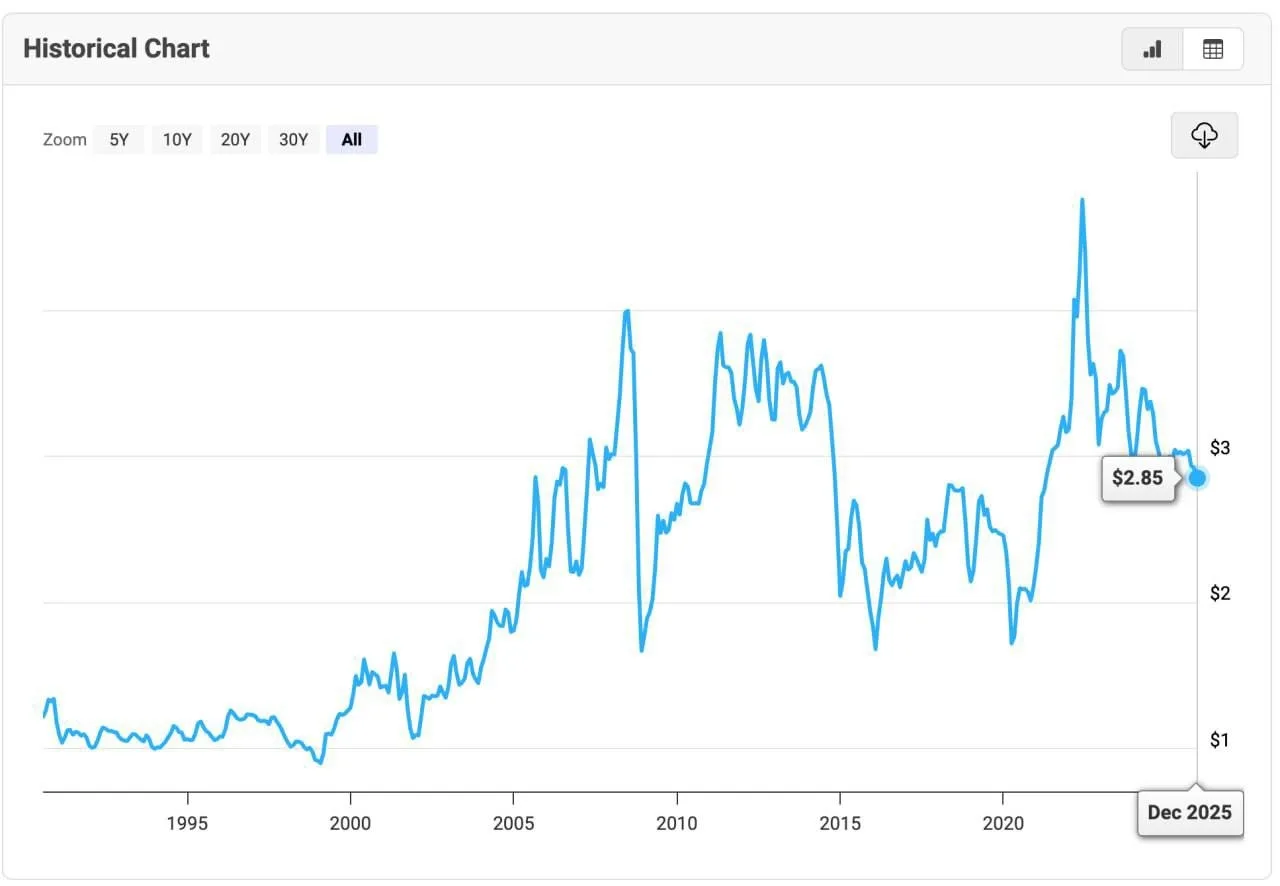
Task: Switch to the data table view icon
Action: (x=1213, y=49)
